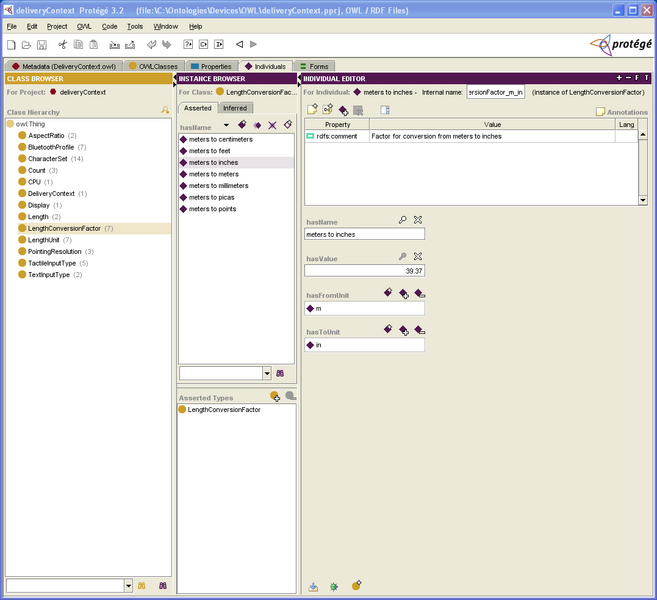
Task: Click the hasName delete value X icon
Action: 418,220
